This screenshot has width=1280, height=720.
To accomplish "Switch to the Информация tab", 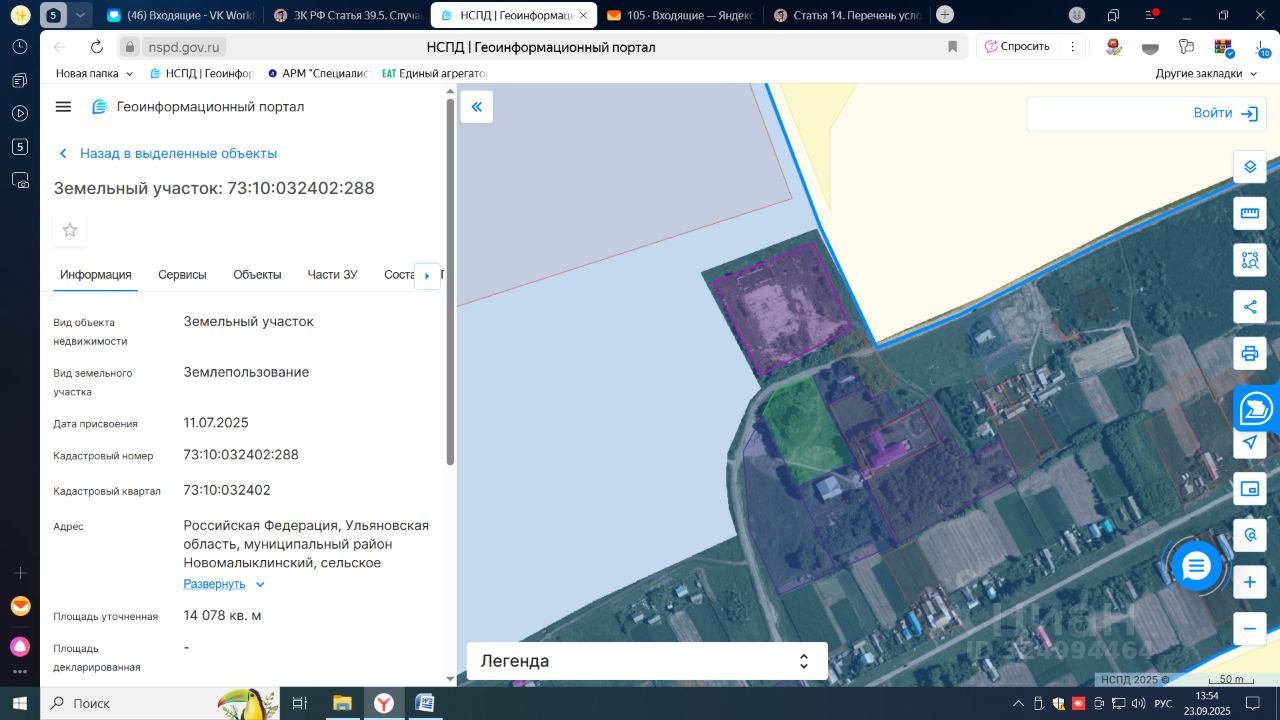I will (96, 275).
